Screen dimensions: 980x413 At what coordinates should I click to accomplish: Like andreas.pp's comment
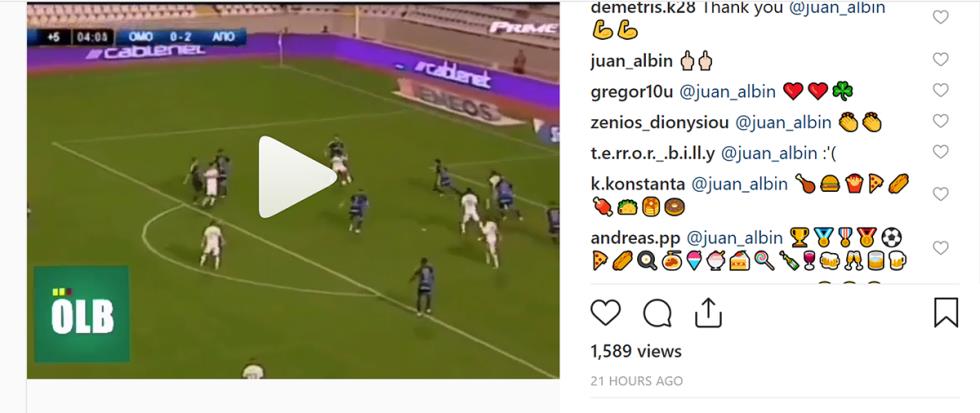941,248
